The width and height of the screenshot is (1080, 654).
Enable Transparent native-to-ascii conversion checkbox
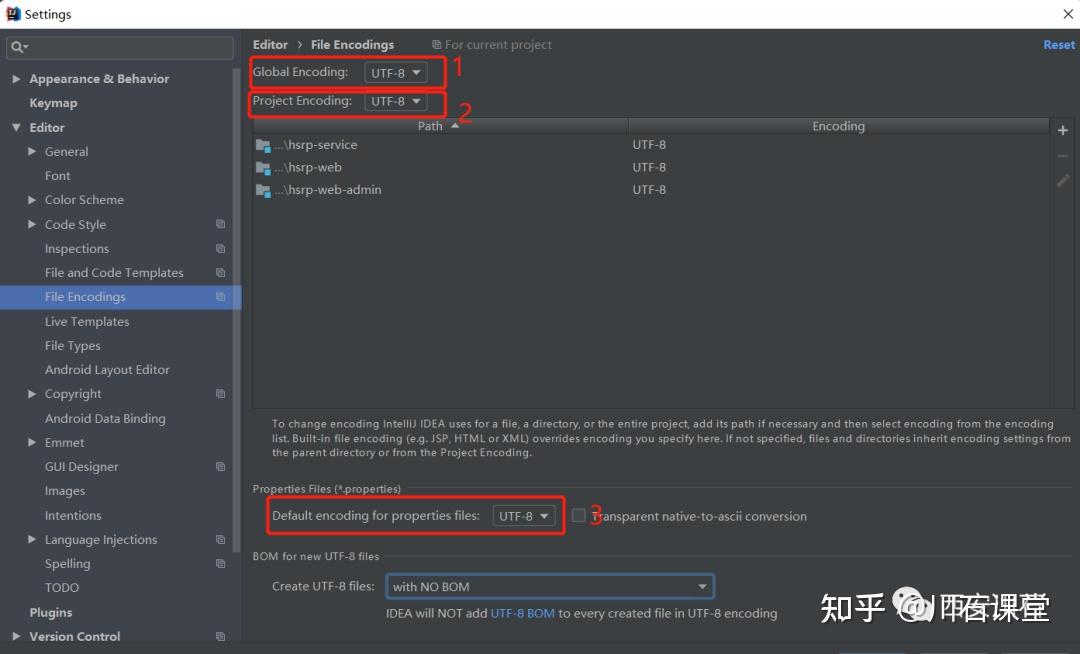[x=579, y=515]
